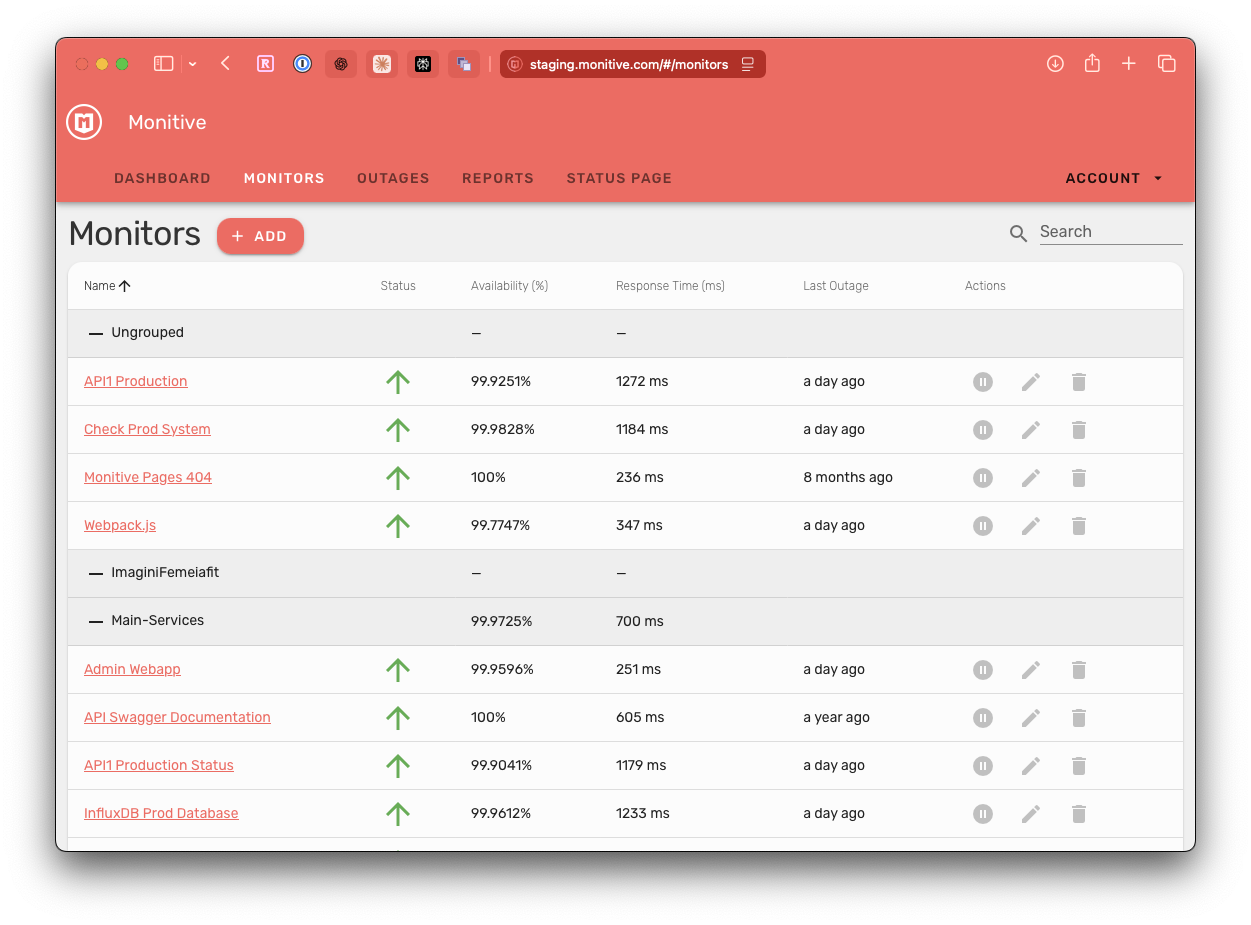Edit the InfluxDB Prod Database monitor
Image resolution: width=1251 pixels, height=925 pixels.
1030,813
